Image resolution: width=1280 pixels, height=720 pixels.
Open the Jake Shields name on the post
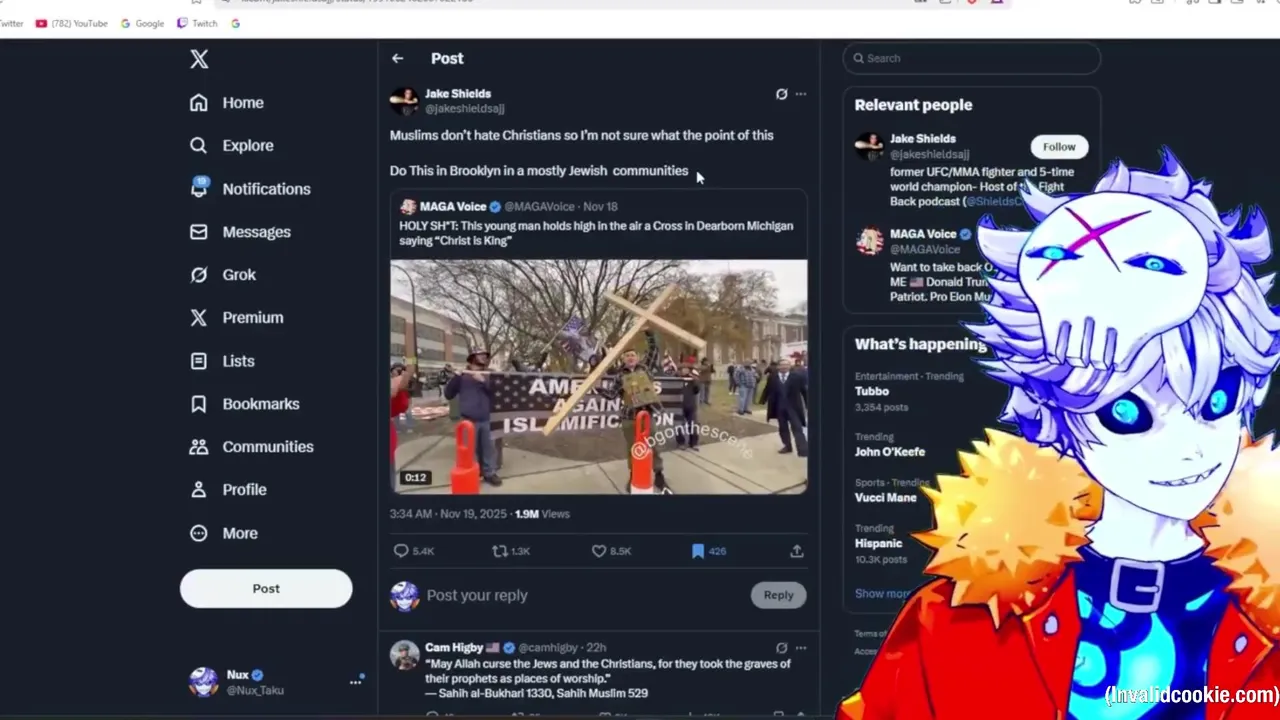(x=458, y=94)
